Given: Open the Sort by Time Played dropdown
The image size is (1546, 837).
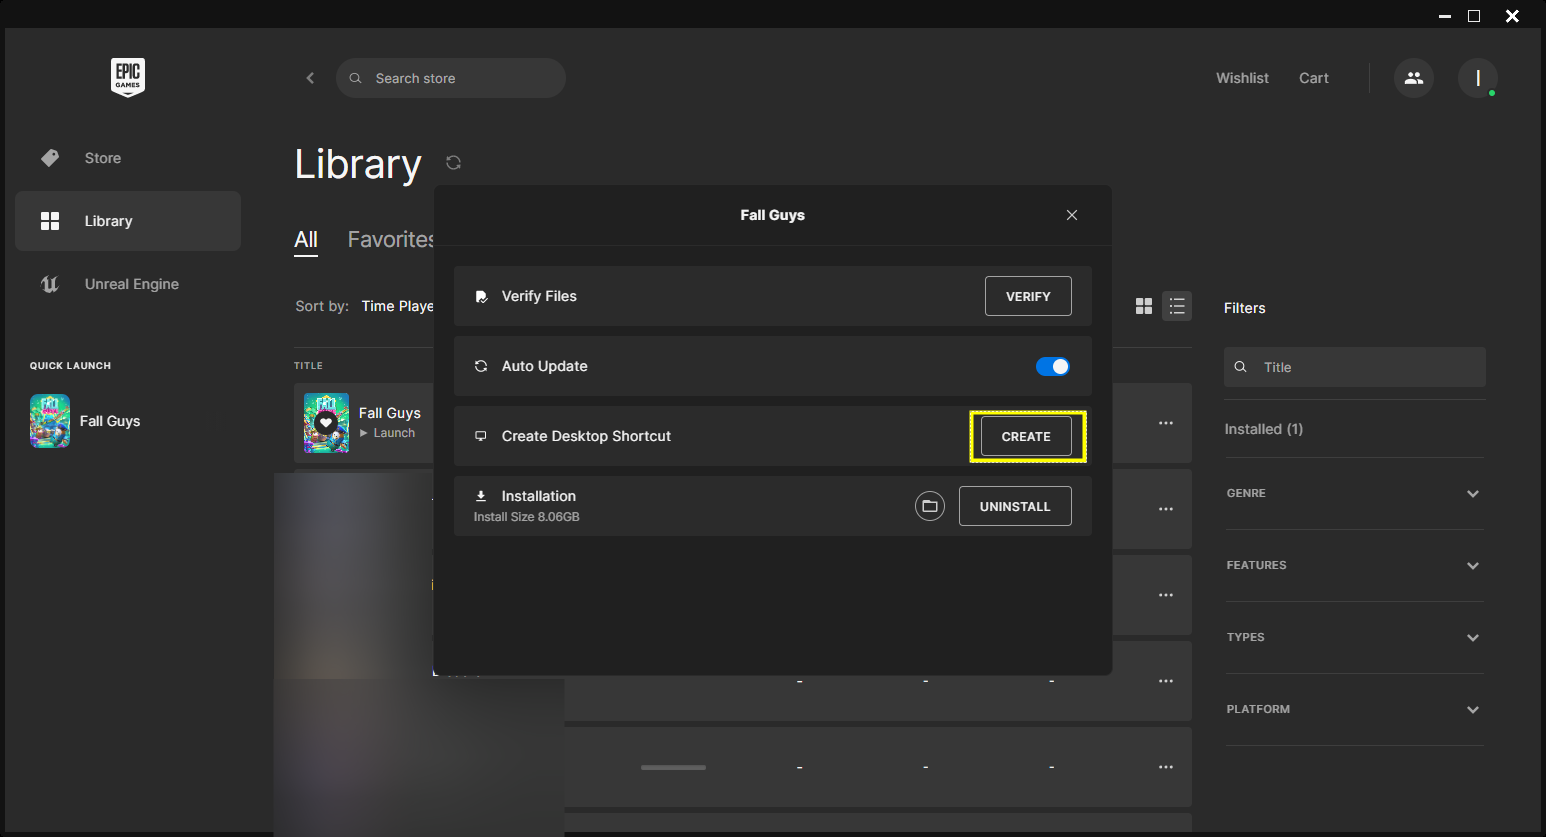Looking at the screenshot, I should click(x=397, y=306).
